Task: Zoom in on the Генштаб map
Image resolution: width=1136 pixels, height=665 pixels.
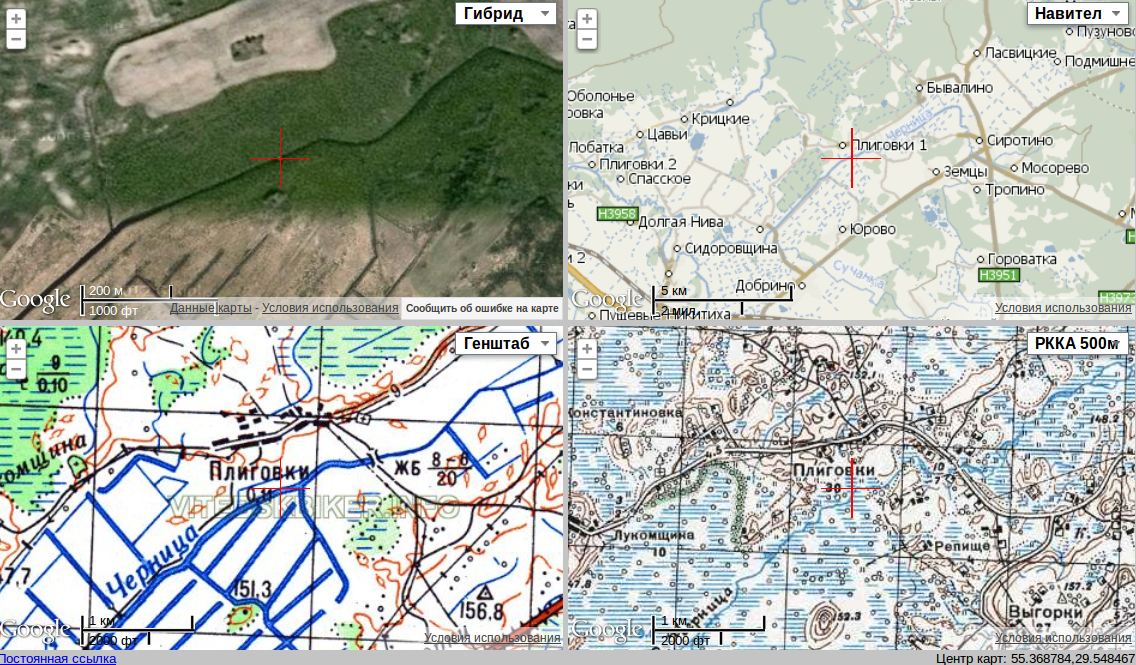Action: point(16,349)
